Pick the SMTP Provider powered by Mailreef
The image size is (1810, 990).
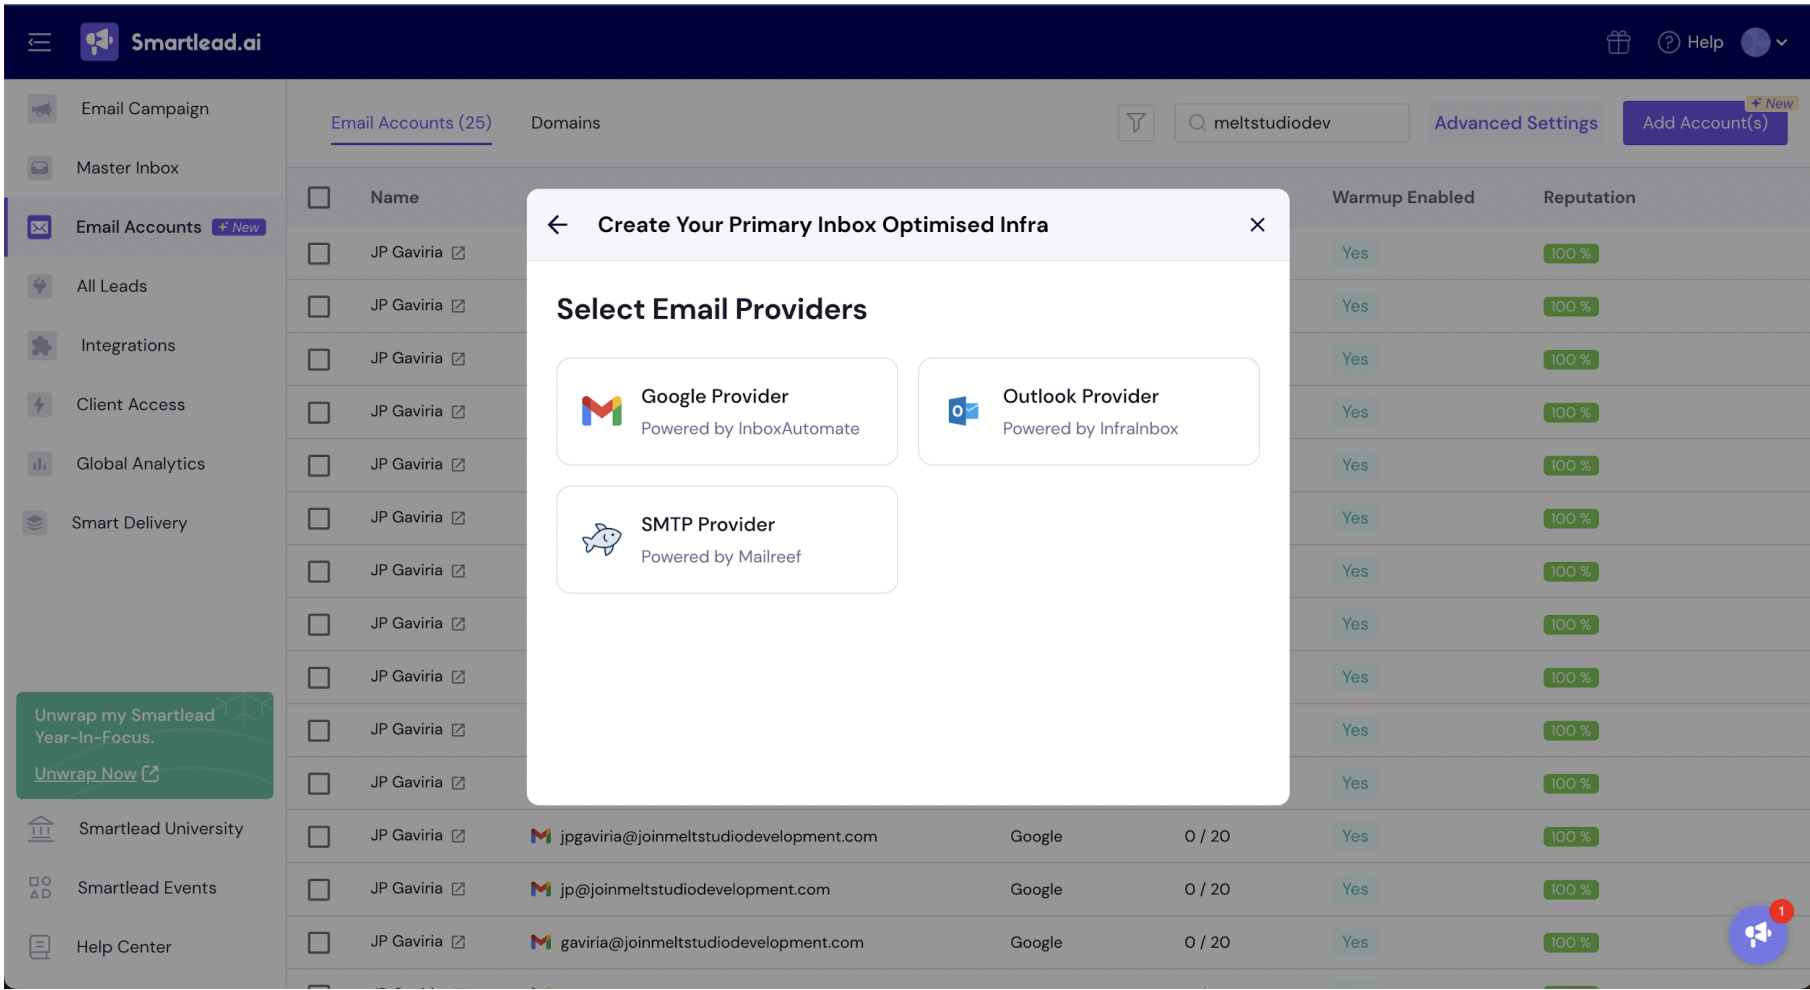point(727,539)
